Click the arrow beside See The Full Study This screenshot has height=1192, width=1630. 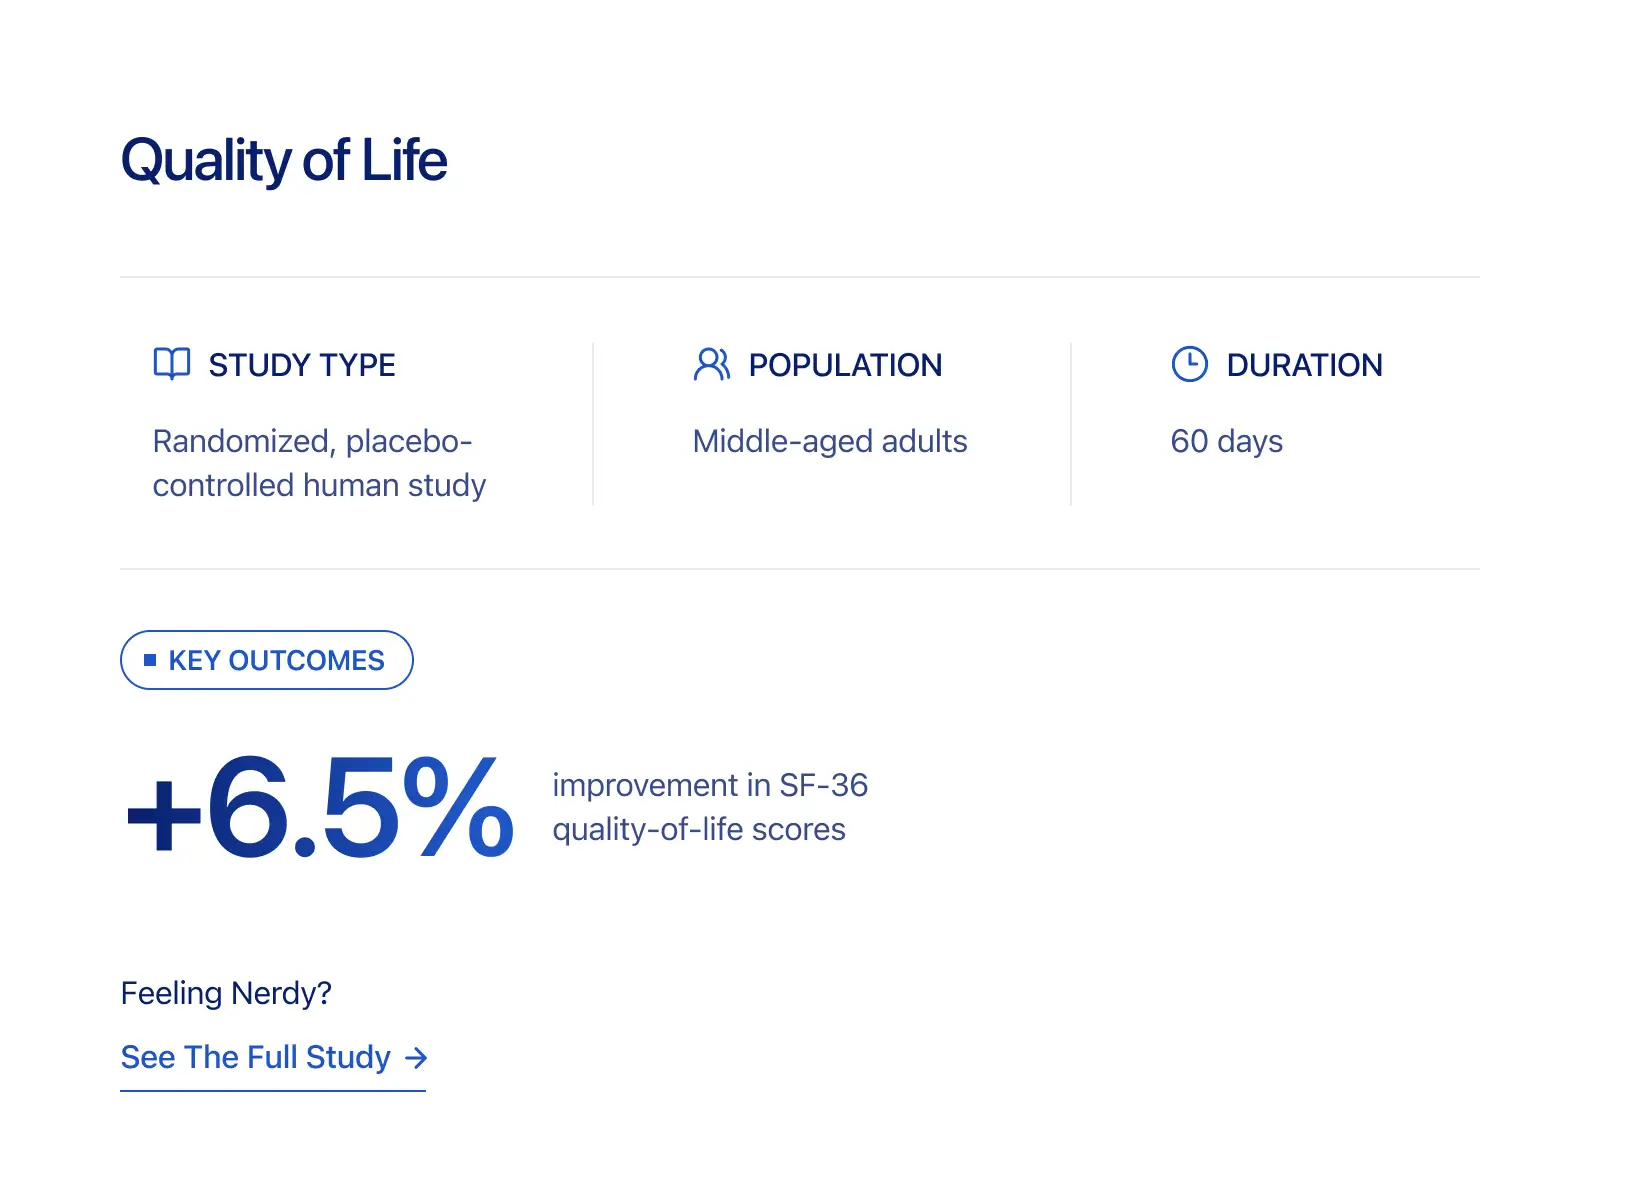pyautogui.click(x=416, y=1058)
